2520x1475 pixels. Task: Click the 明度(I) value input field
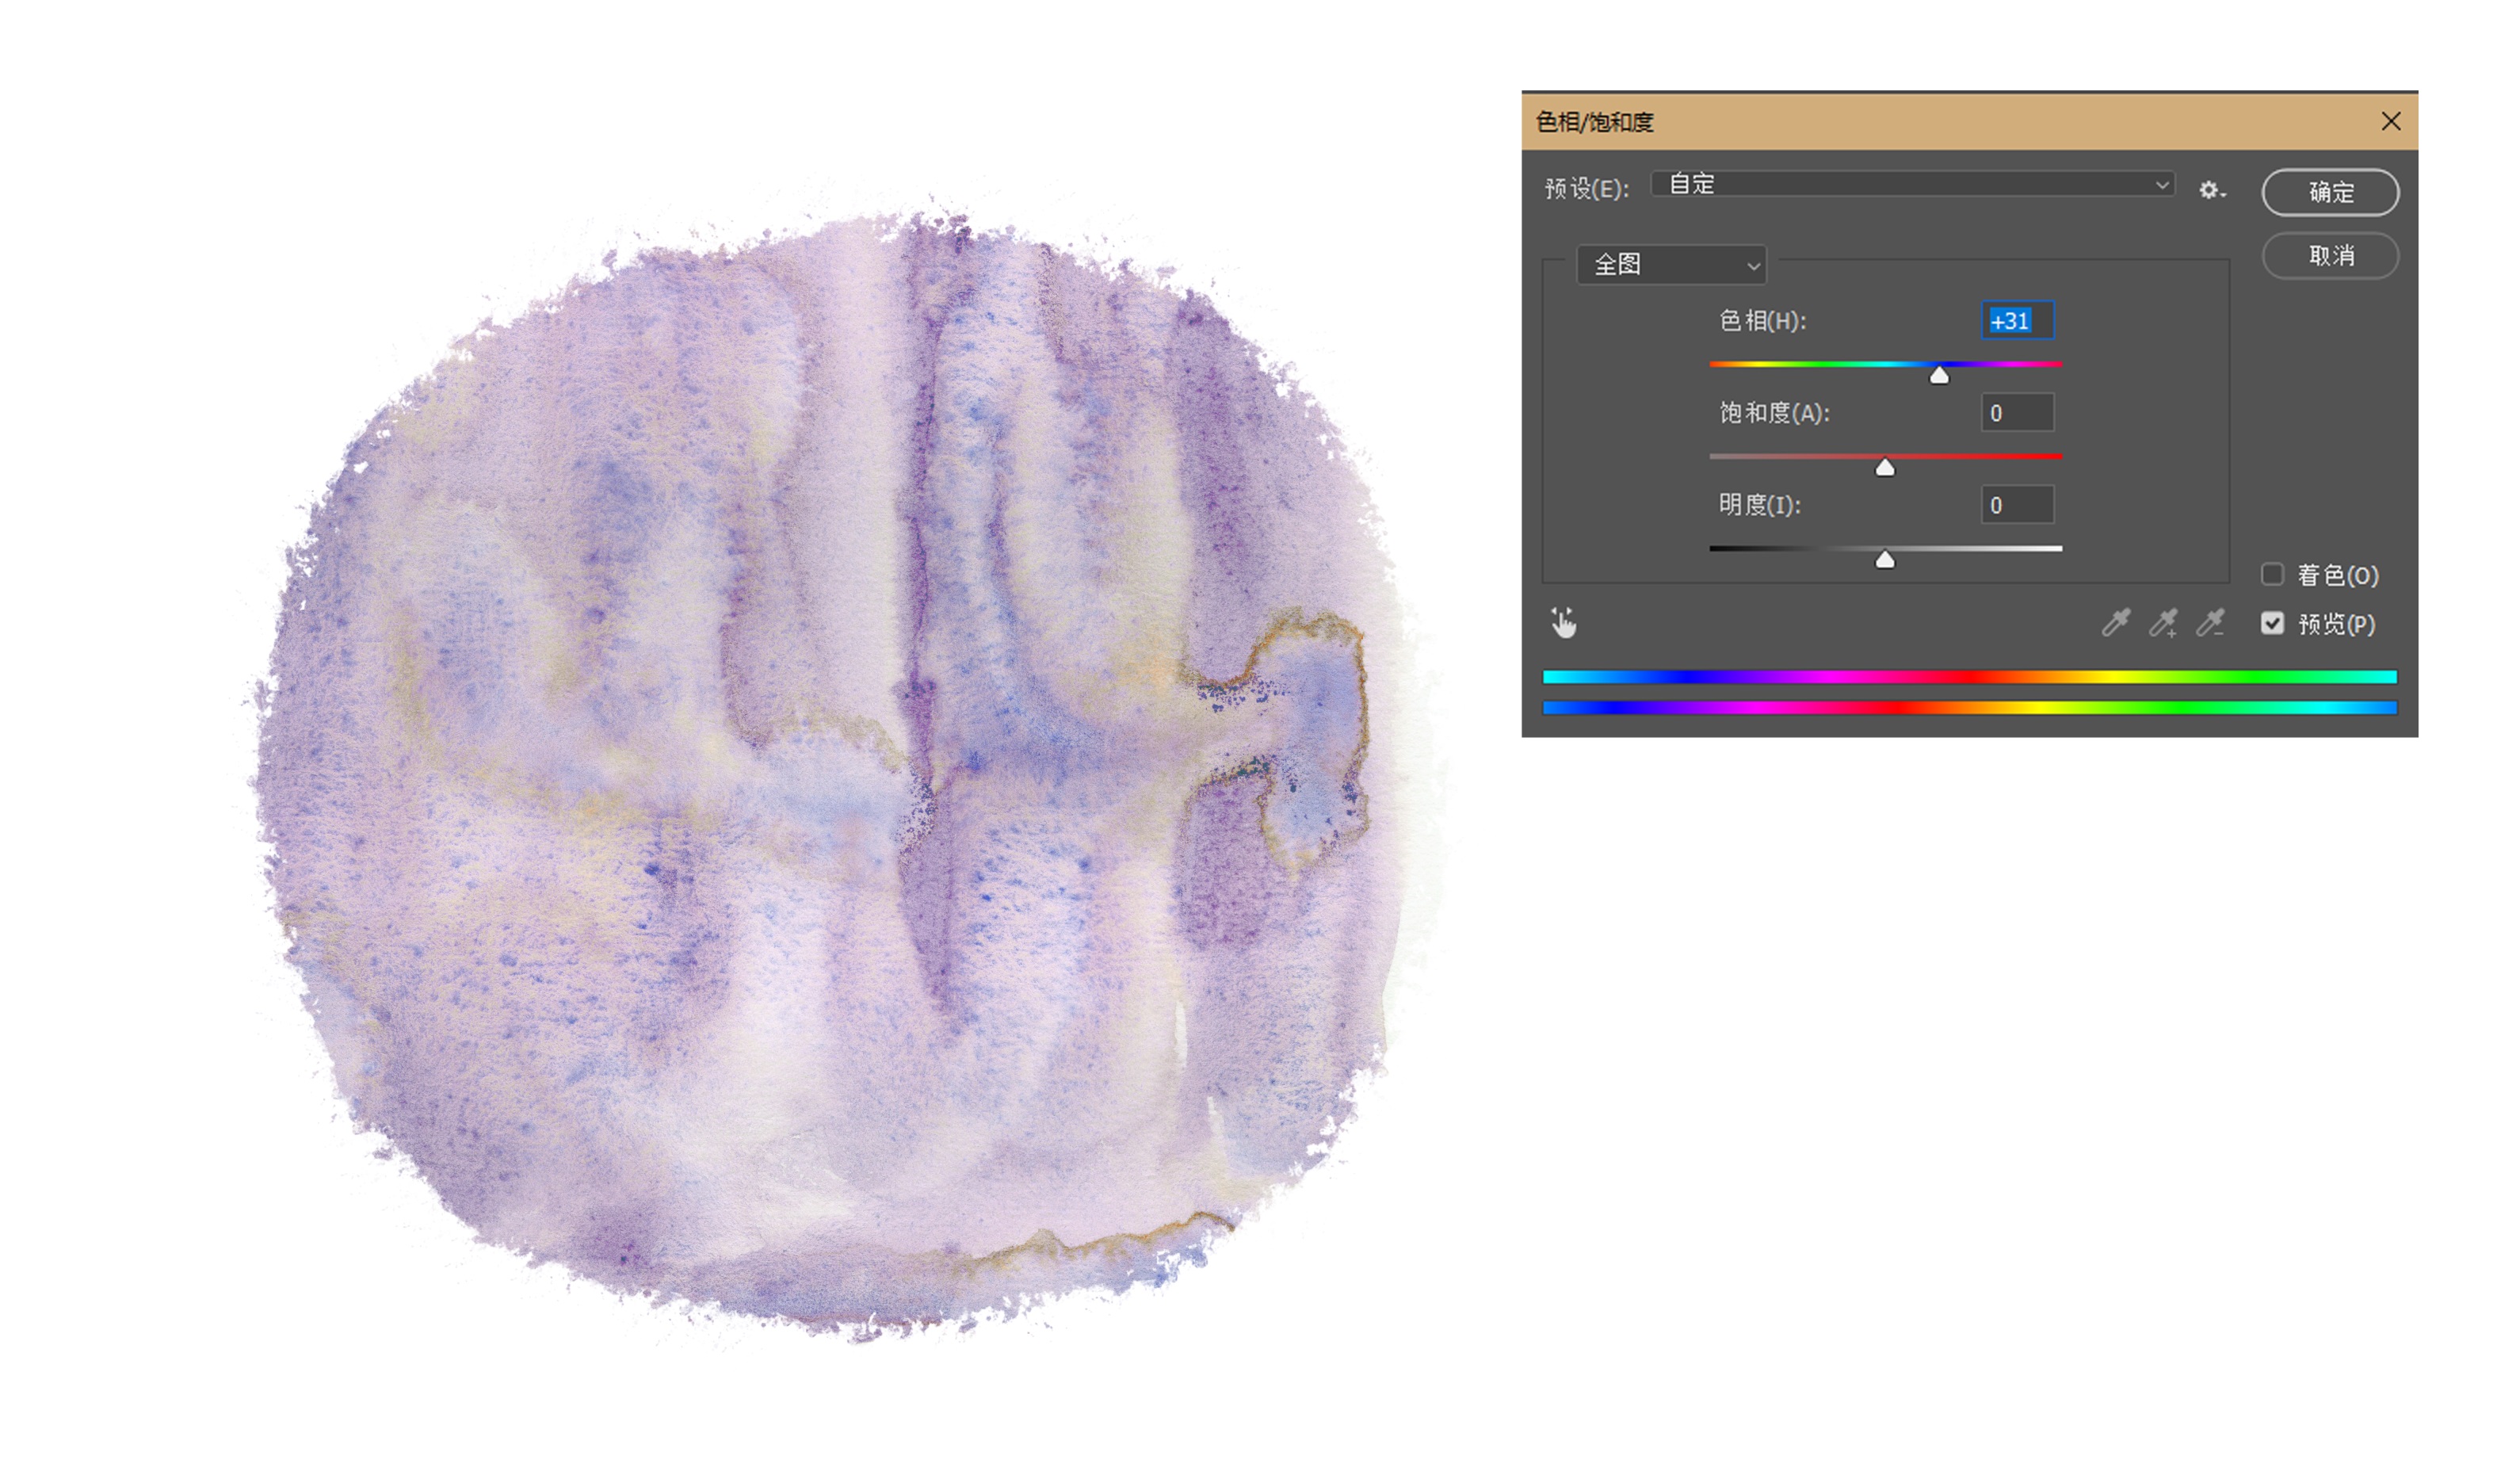point(2017,505)
